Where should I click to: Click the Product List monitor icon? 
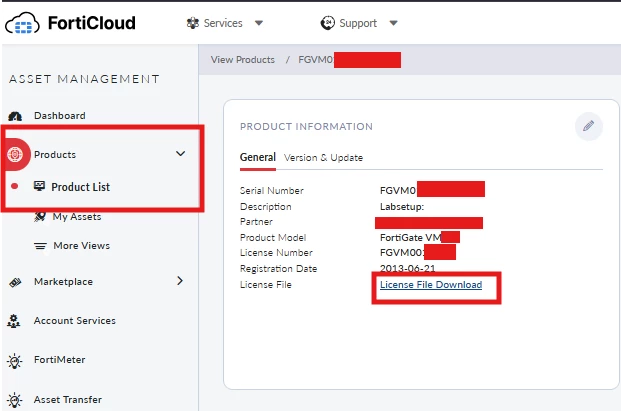(x=39, y=186)
